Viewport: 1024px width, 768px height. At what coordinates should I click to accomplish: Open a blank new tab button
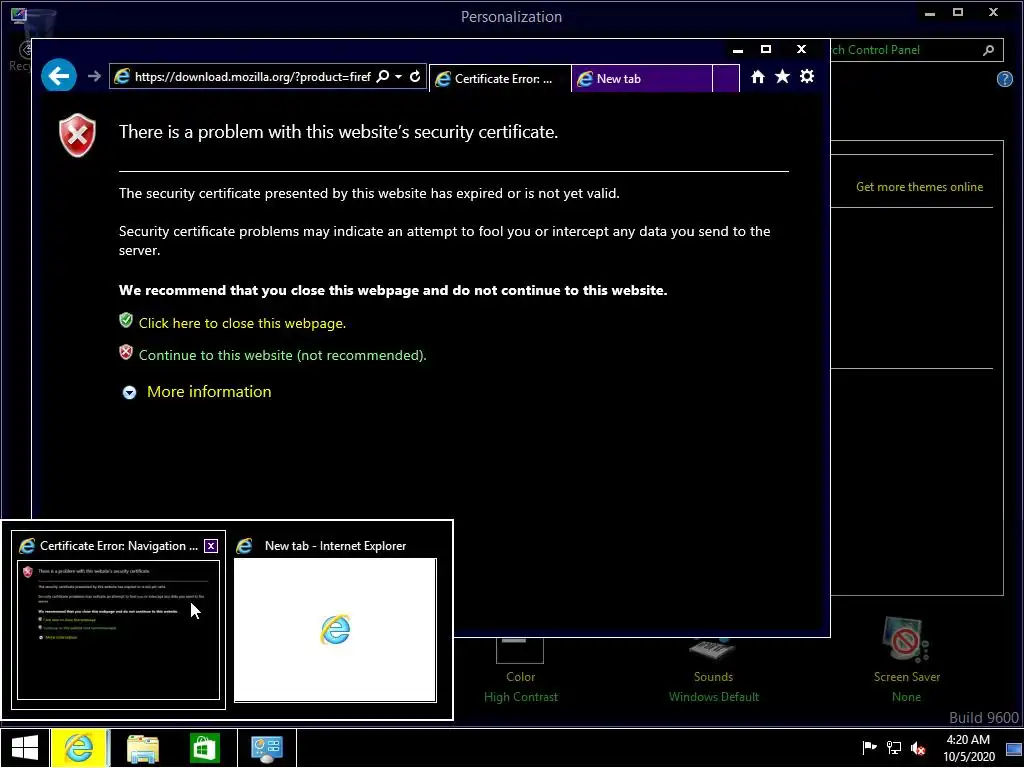tap(726, 78)
